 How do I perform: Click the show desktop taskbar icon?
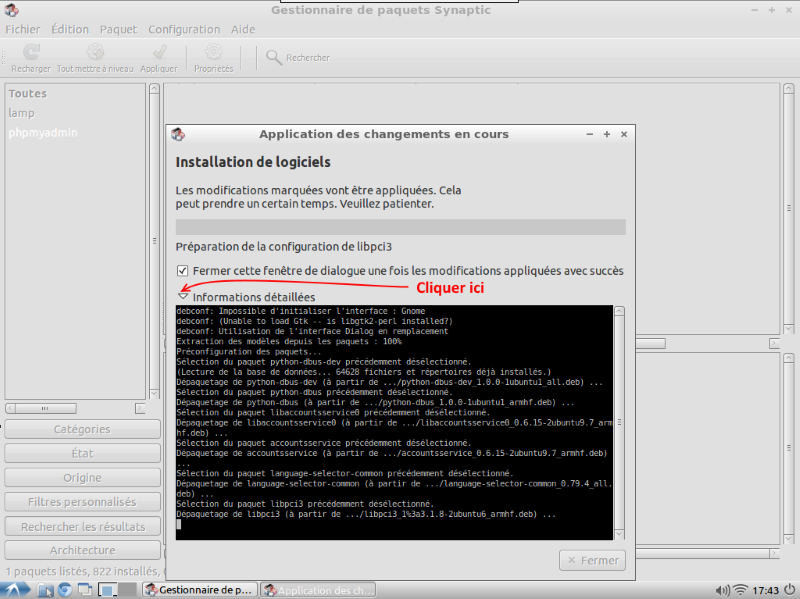point(85,590)
